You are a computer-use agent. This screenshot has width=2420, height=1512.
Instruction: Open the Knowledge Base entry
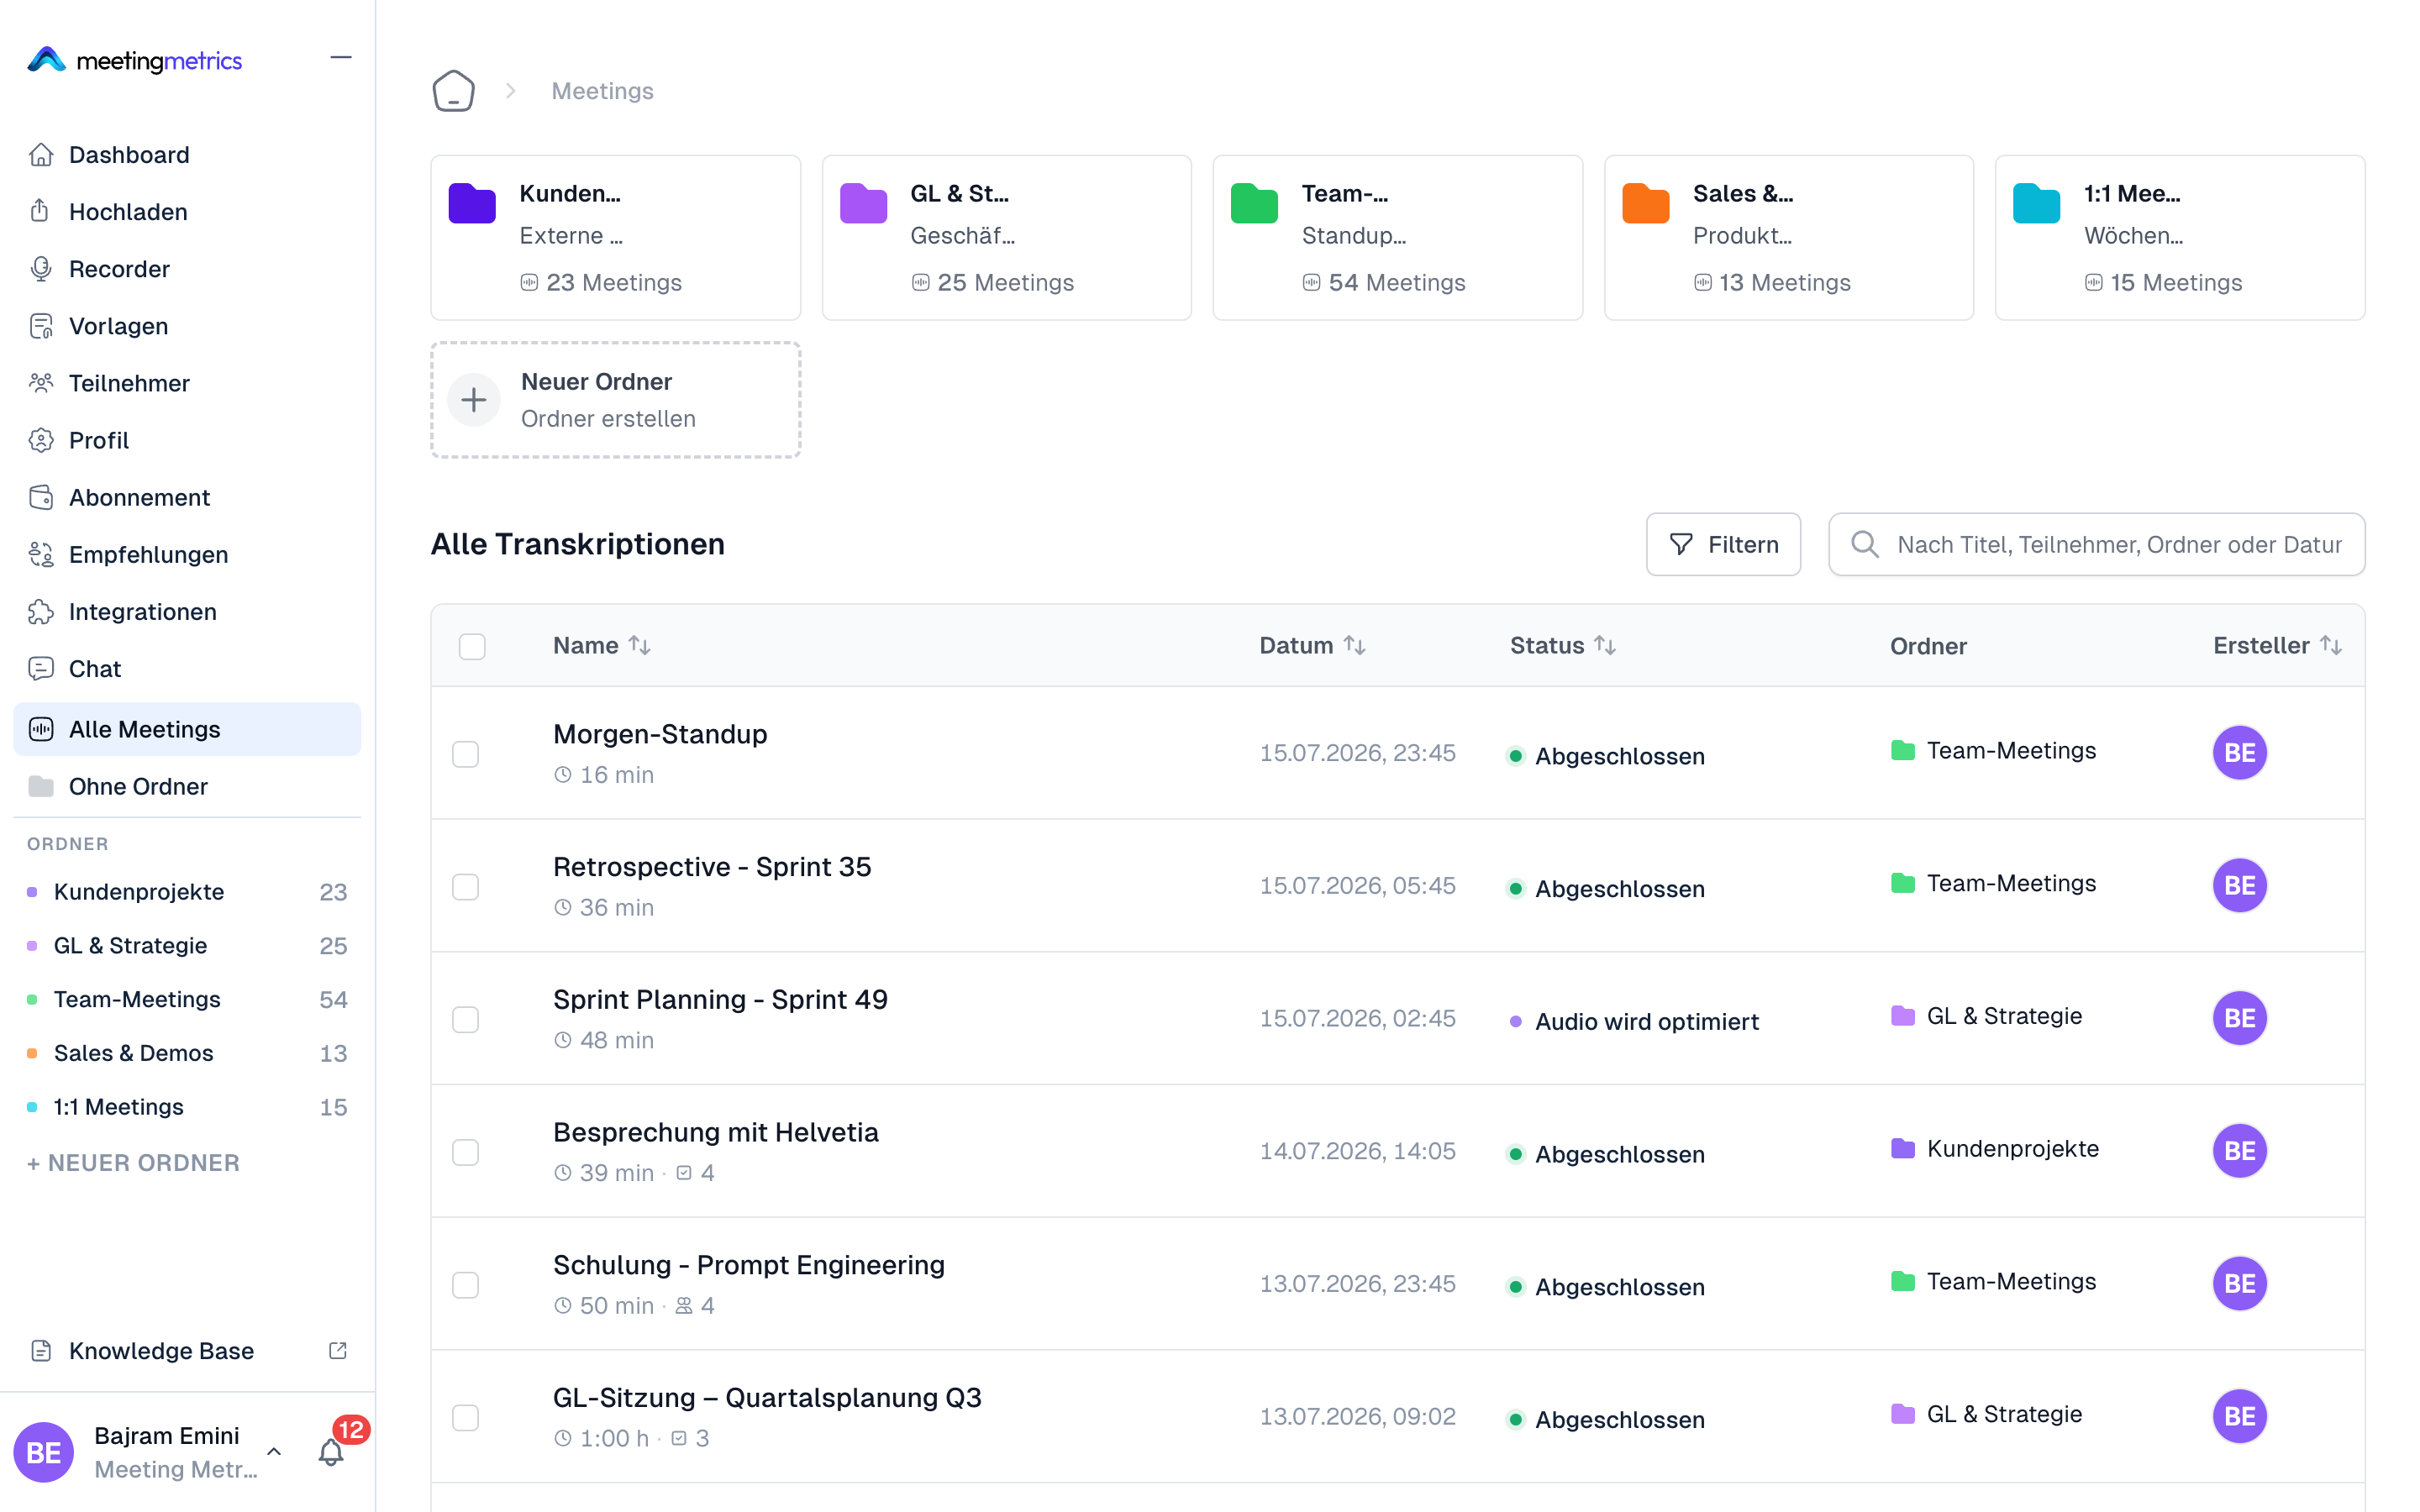coord(187,1350)
